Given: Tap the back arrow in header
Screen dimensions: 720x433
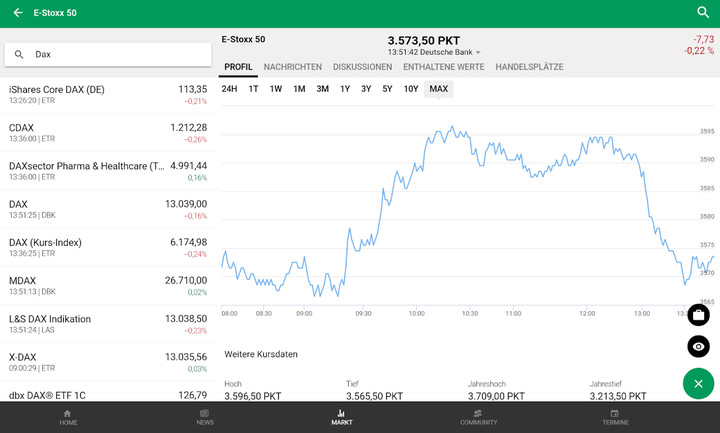Looking at the screenshot, I should point(18,13).
